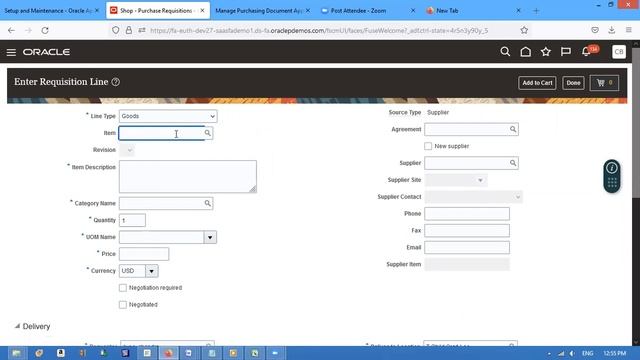Open the search magnifier in Oracle header
This screenshot has height=360, width=640.
pyautogui.click(x=505, y=51)
